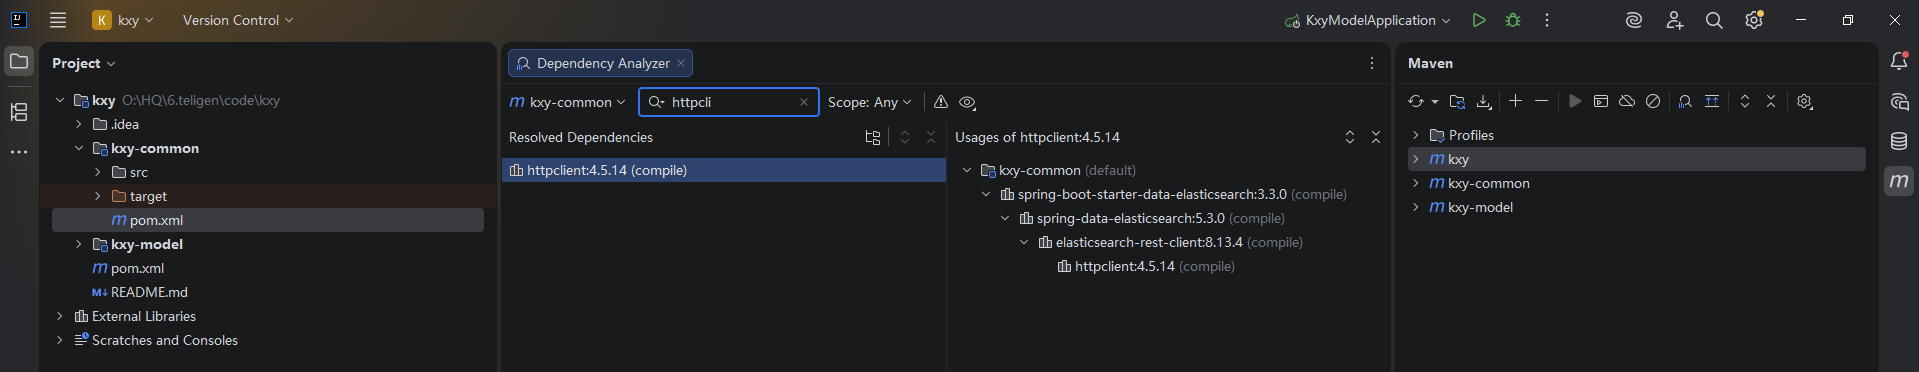Open the Scope: Any dropdown

870,102
